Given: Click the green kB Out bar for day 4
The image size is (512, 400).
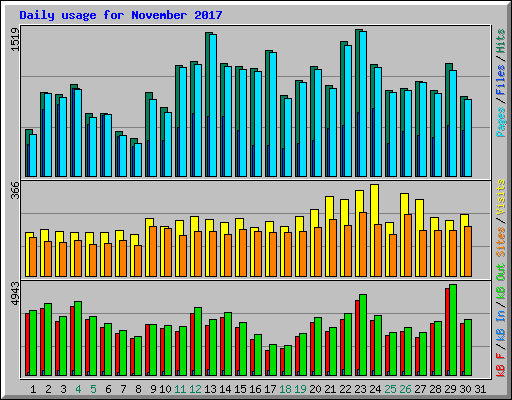Looking at the screenshot, I should (78, 339).
